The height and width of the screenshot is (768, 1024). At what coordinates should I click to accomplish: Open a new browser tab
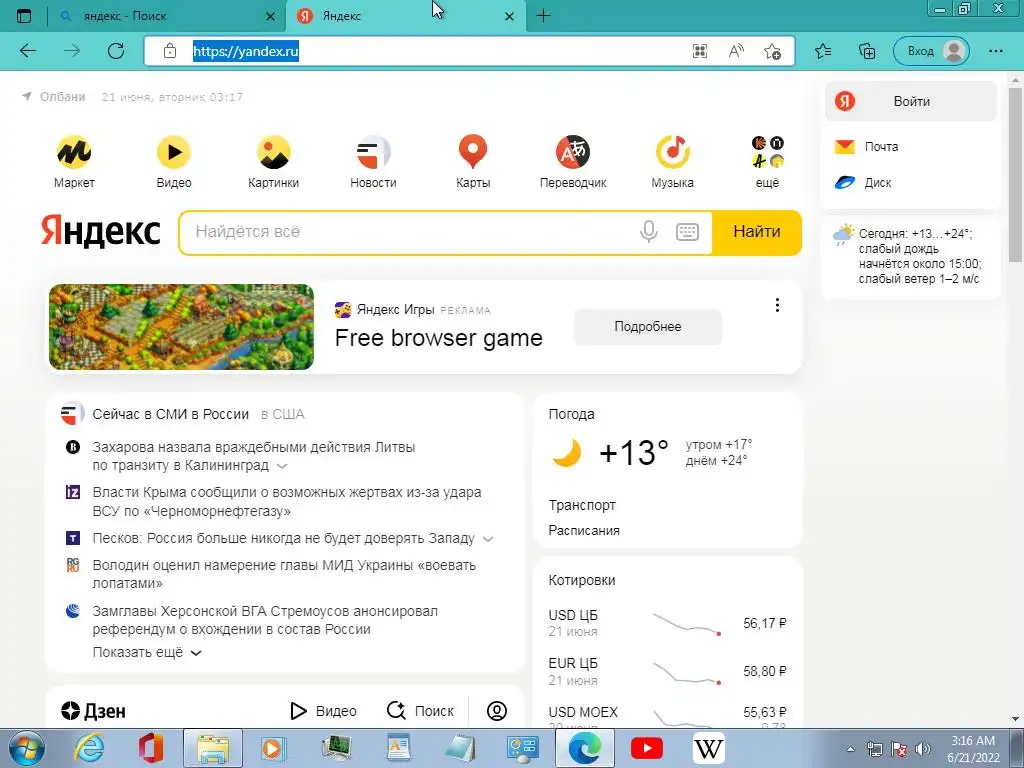(543, 16)
